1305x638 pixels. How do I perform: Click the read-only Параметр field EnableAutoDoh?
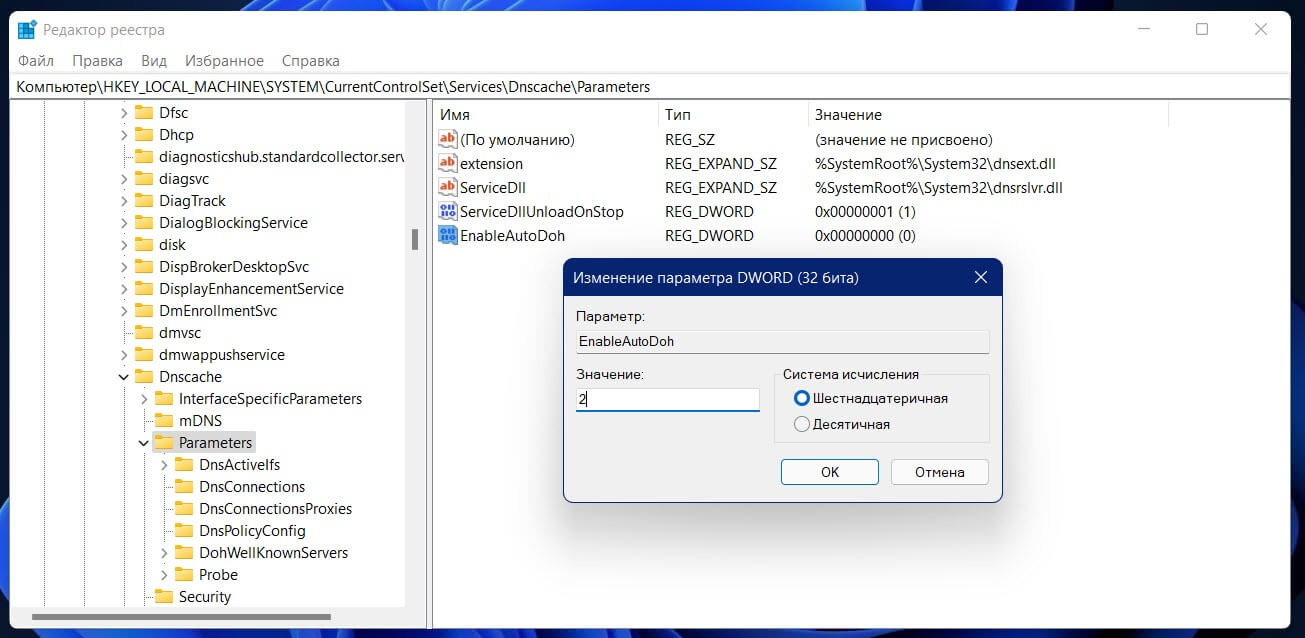coord(782,341)
